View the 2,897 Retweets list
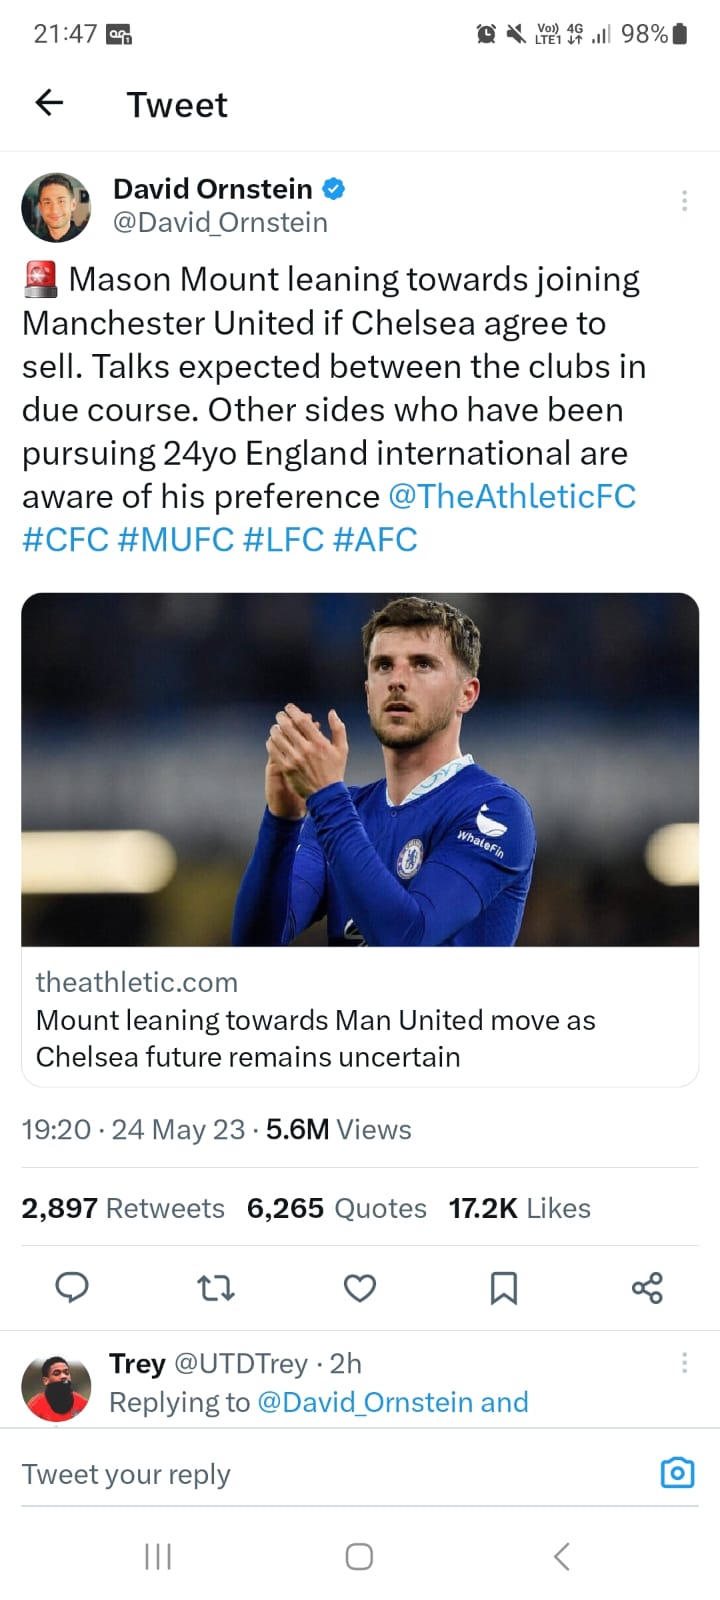The height and width of the screenshot is (1600, 720). [123, 1208]
